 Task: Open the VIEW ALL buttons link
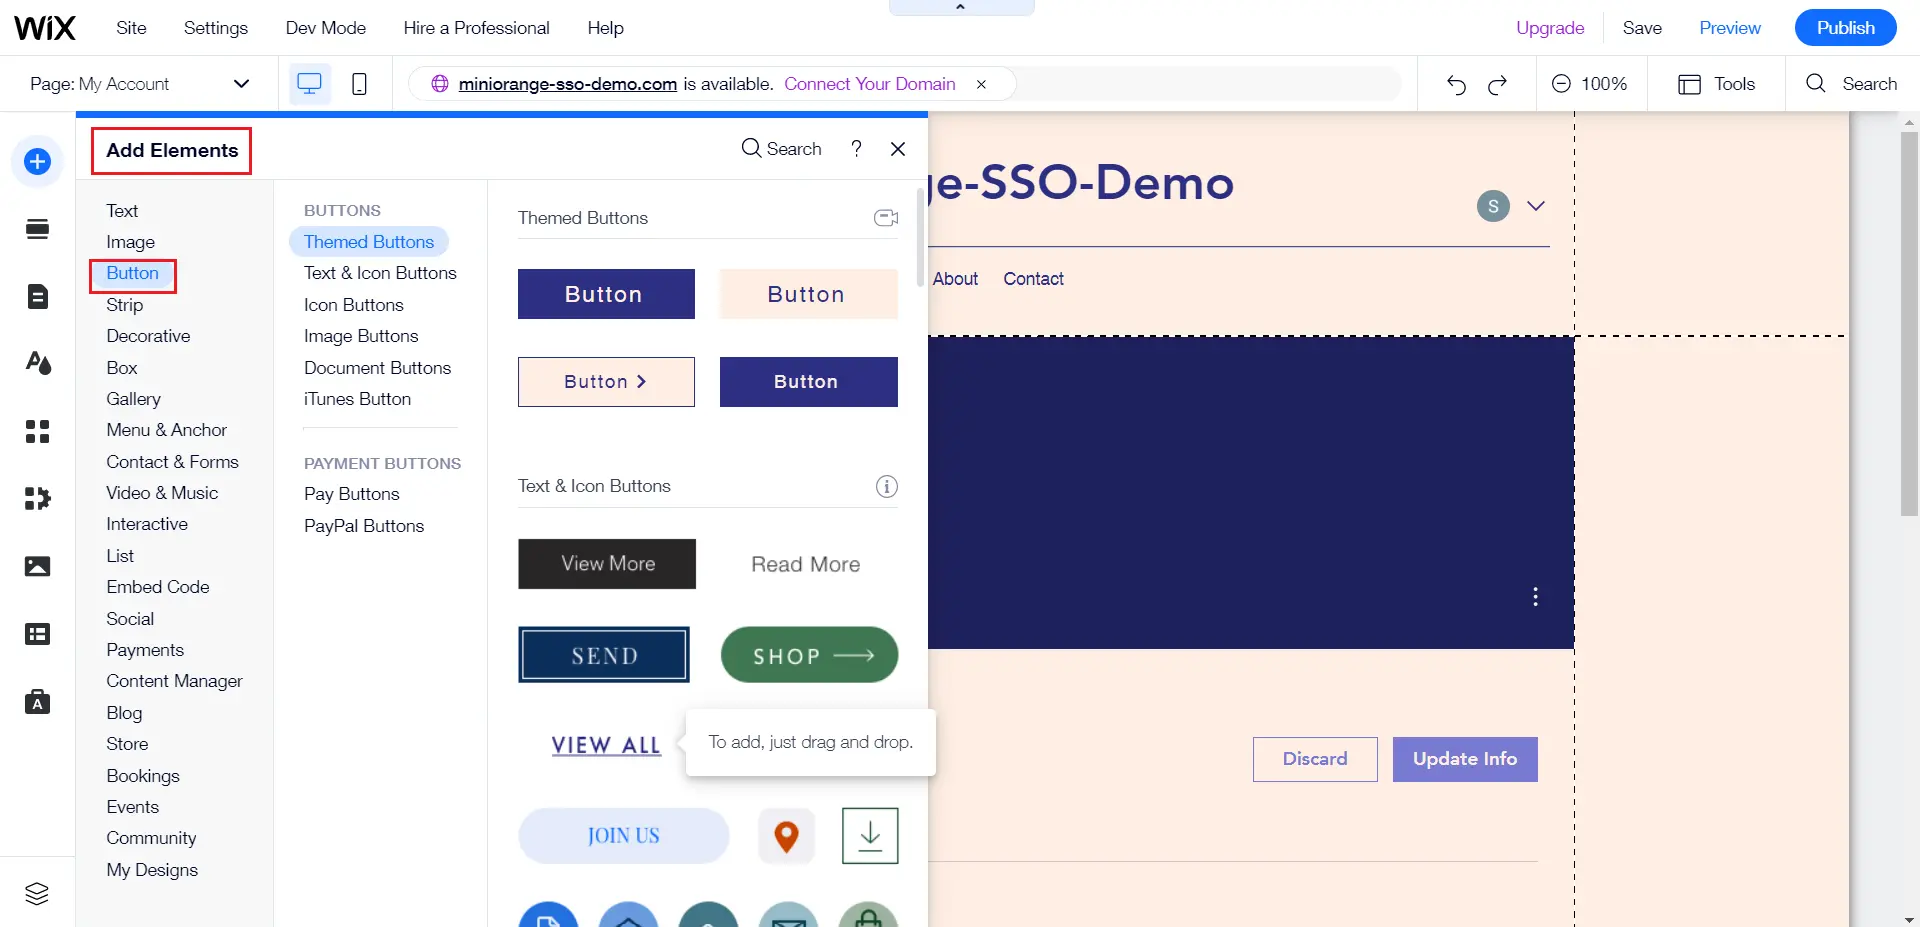tap(605, 744)
